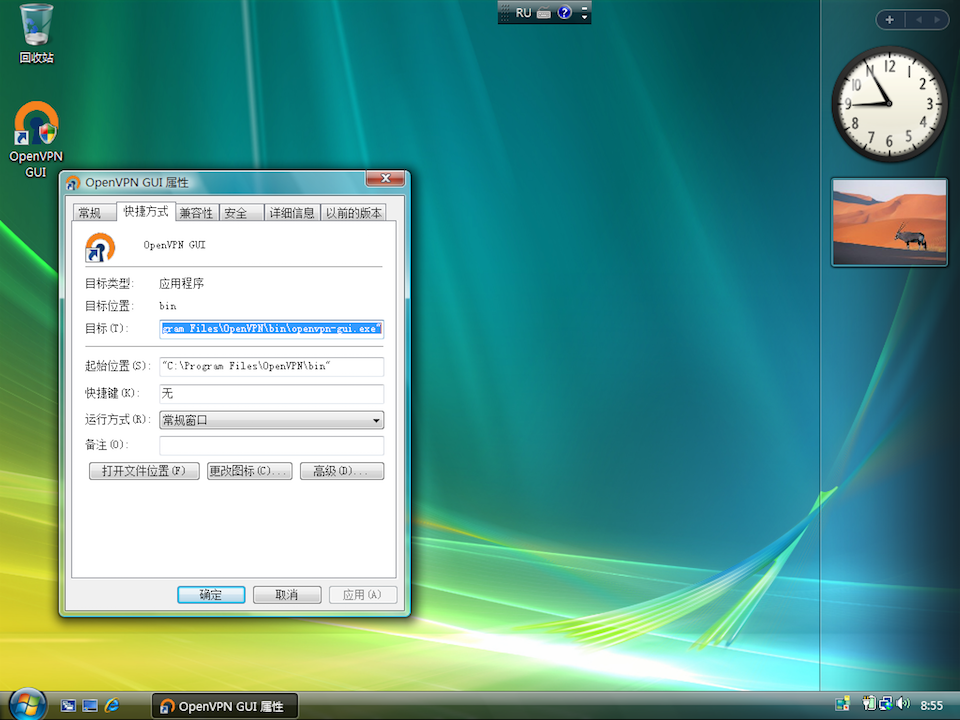This screenshot has width=960, height=720.
Task: Click the 快捷键(K) shortcut key field
Action: click(x=271, y=393)
